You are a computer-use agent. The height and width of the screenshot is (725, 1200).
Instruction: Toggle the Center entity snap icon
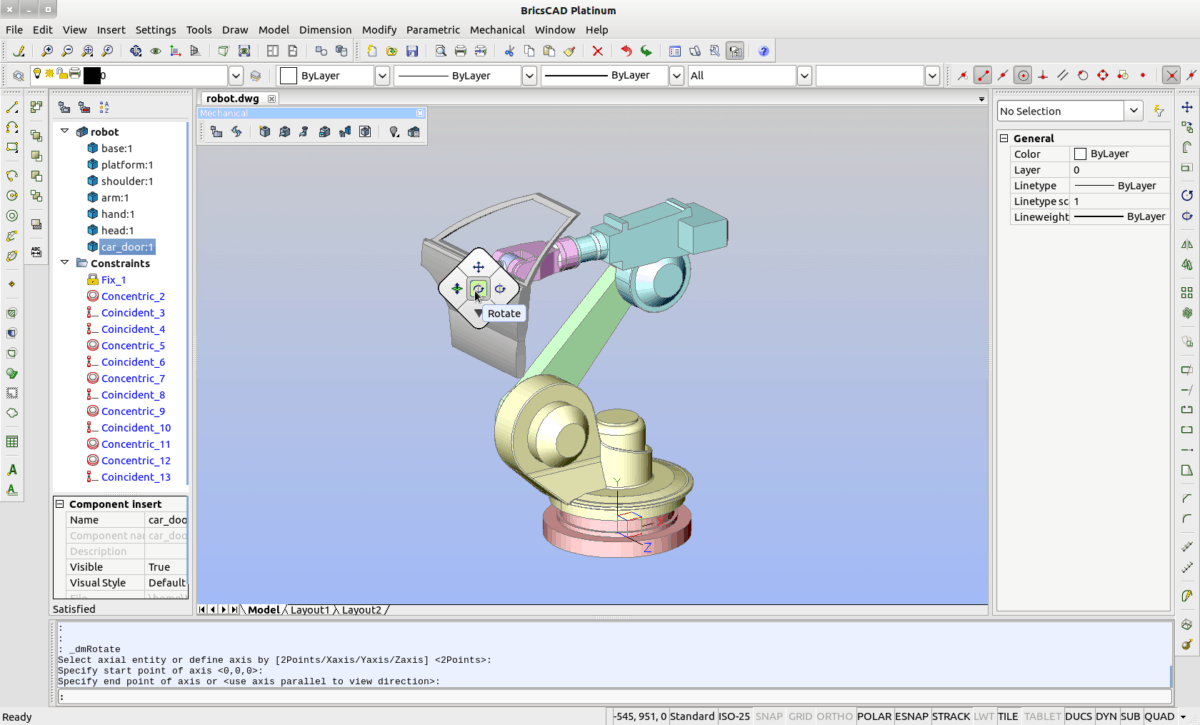1023,75
